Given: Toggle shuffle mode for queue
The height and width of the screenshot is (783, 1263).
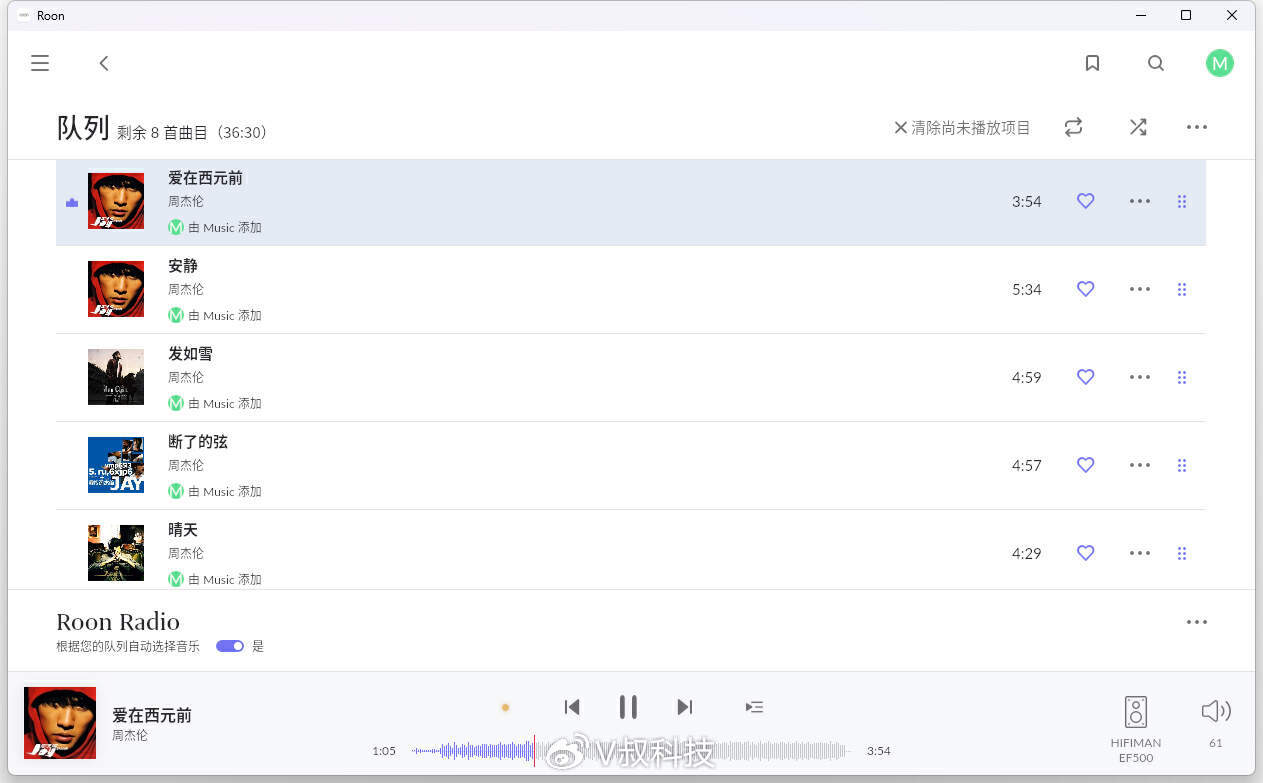Looking at the screenshot, I should tap(1138, 127).
